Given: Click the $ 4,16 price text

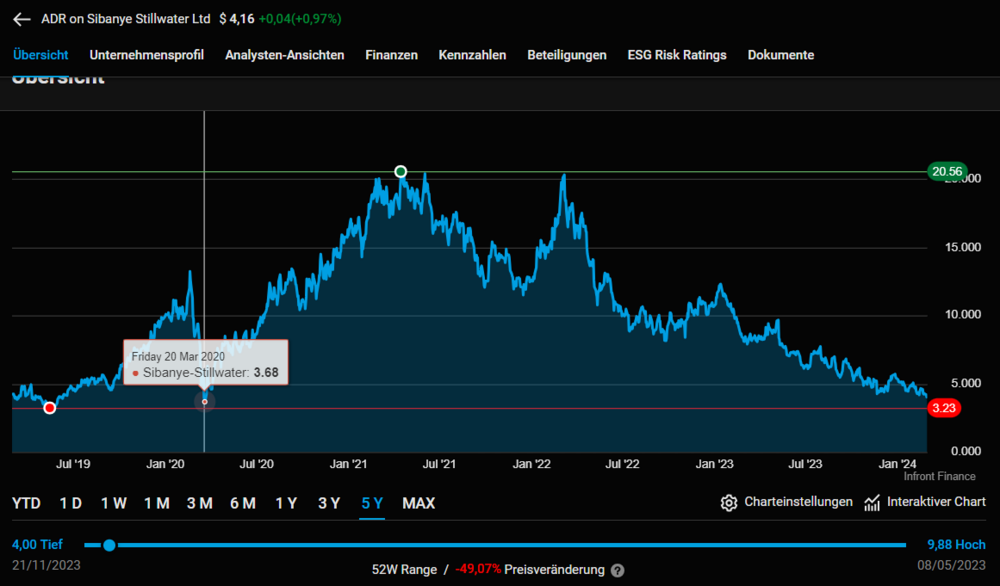Looking at the screenshot, I should pos(237,19).
